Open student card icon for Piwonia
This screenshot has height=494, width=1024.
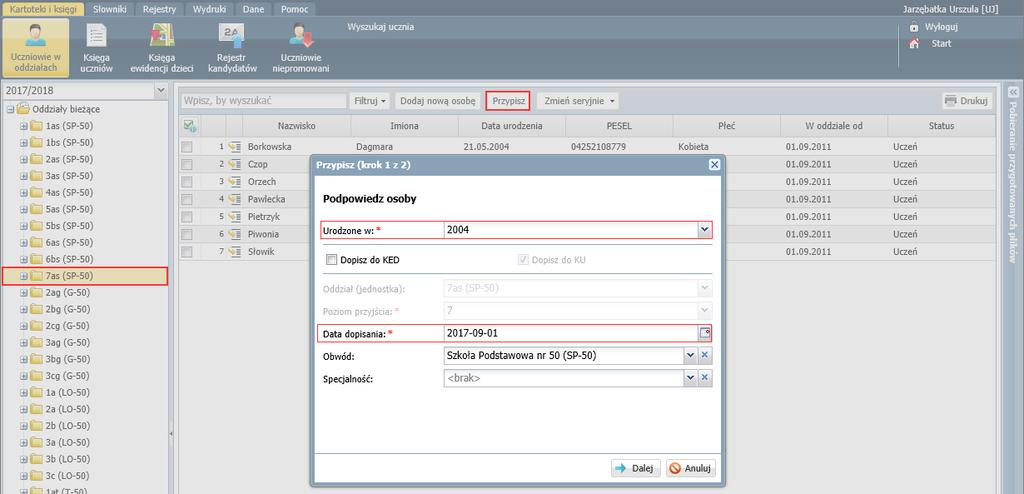coord(235,234)
